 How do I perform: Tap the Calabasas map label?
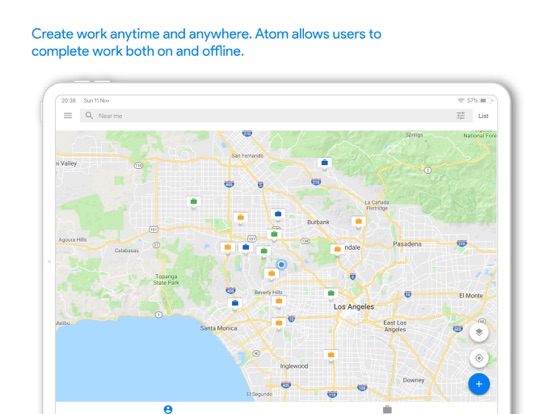pyautogui.click(x=127, y=250)
